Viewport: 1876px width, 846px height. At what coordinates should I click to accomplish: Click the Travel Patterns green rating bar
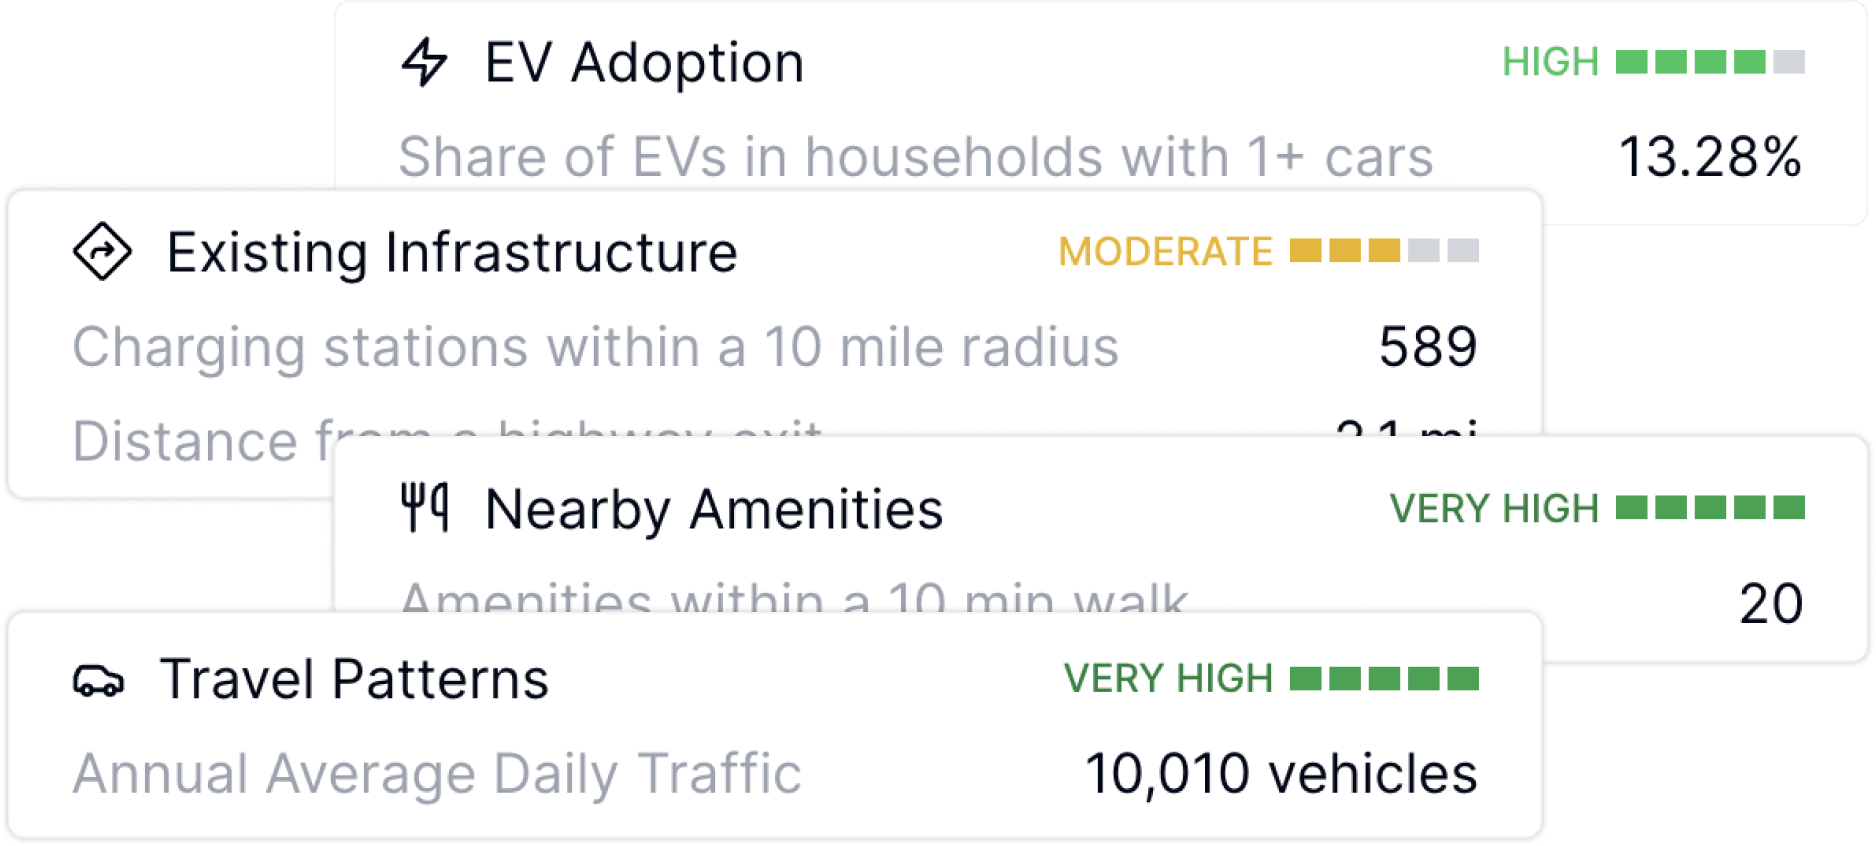(1384, 679)
